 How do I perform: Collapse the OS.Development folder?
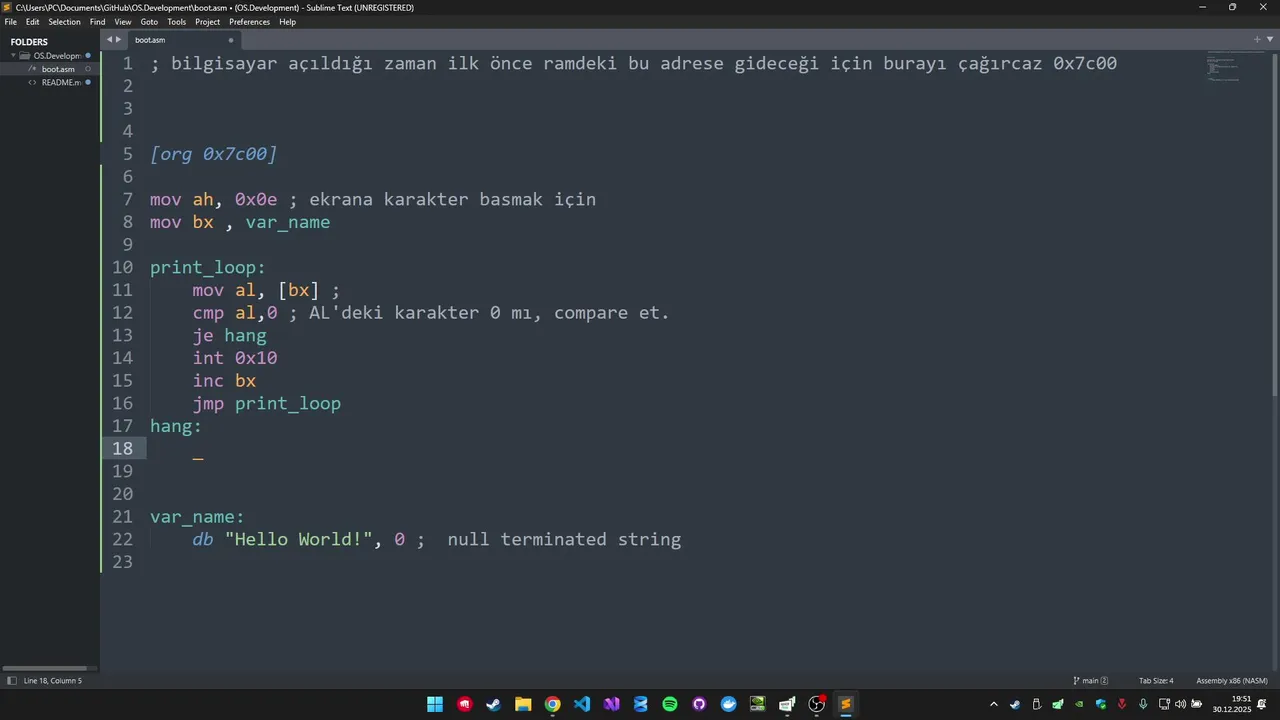click(13, 56)
